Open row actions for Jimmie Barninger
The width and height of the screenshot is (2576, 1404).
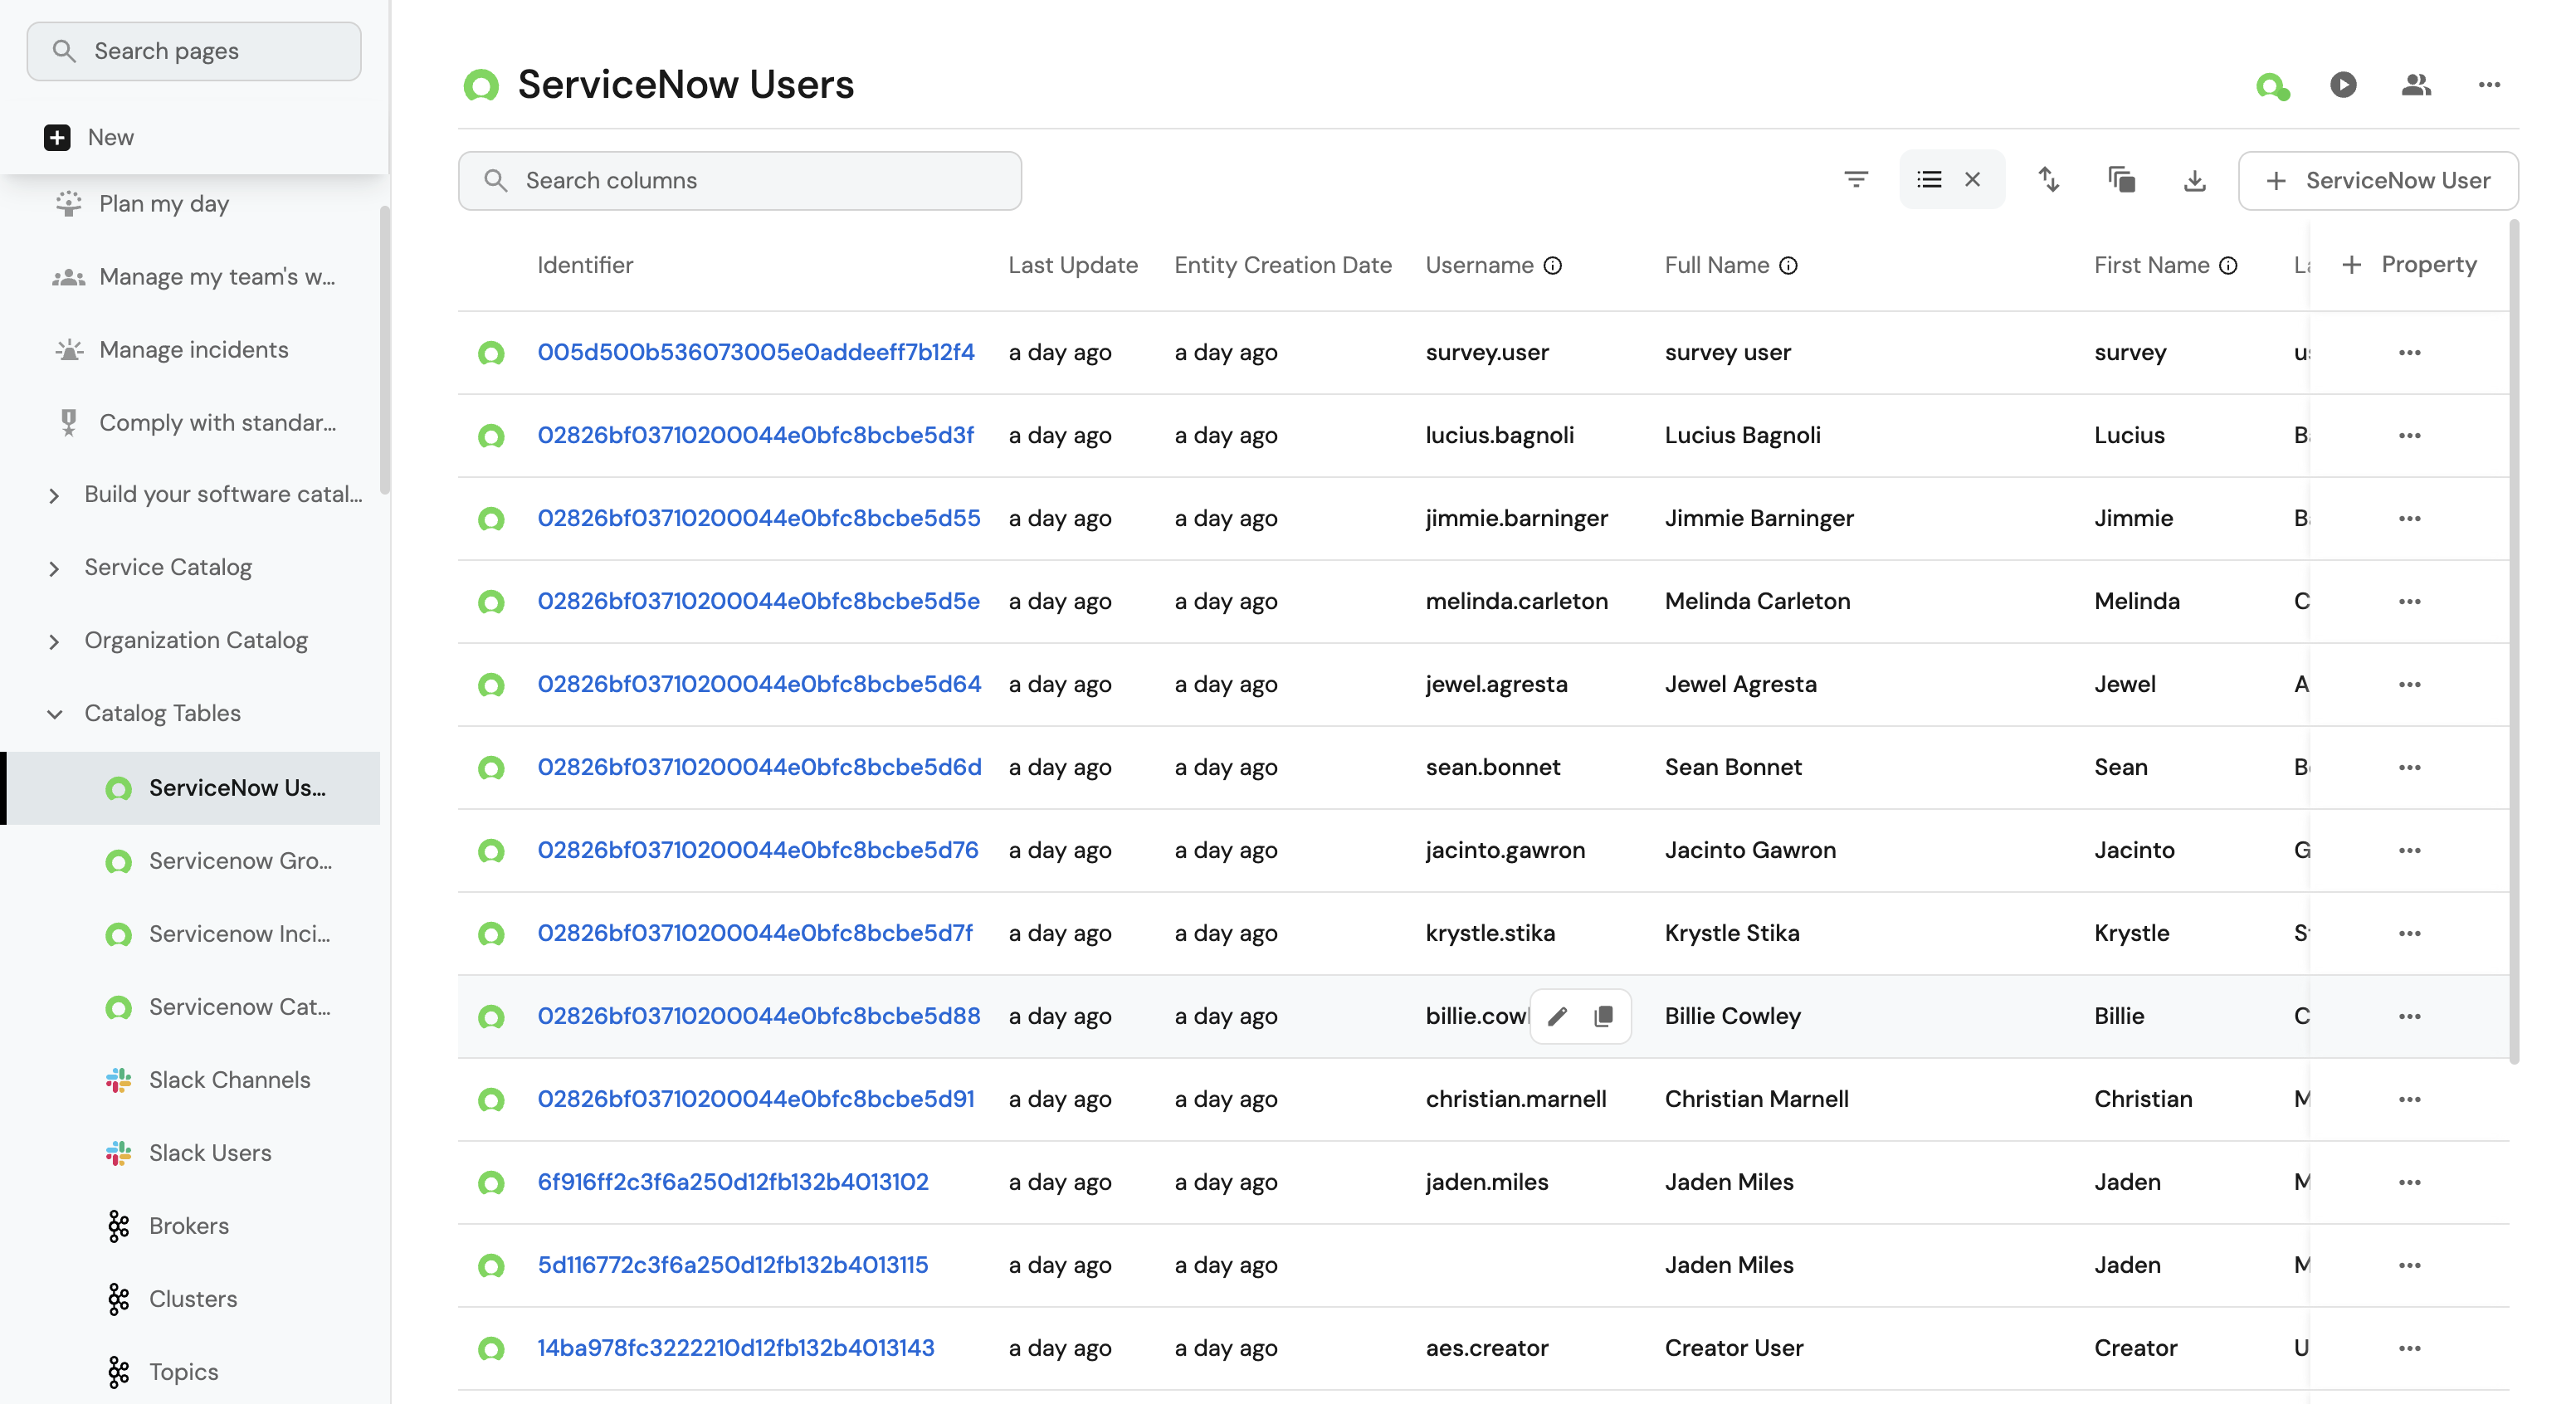point(2409,518)
